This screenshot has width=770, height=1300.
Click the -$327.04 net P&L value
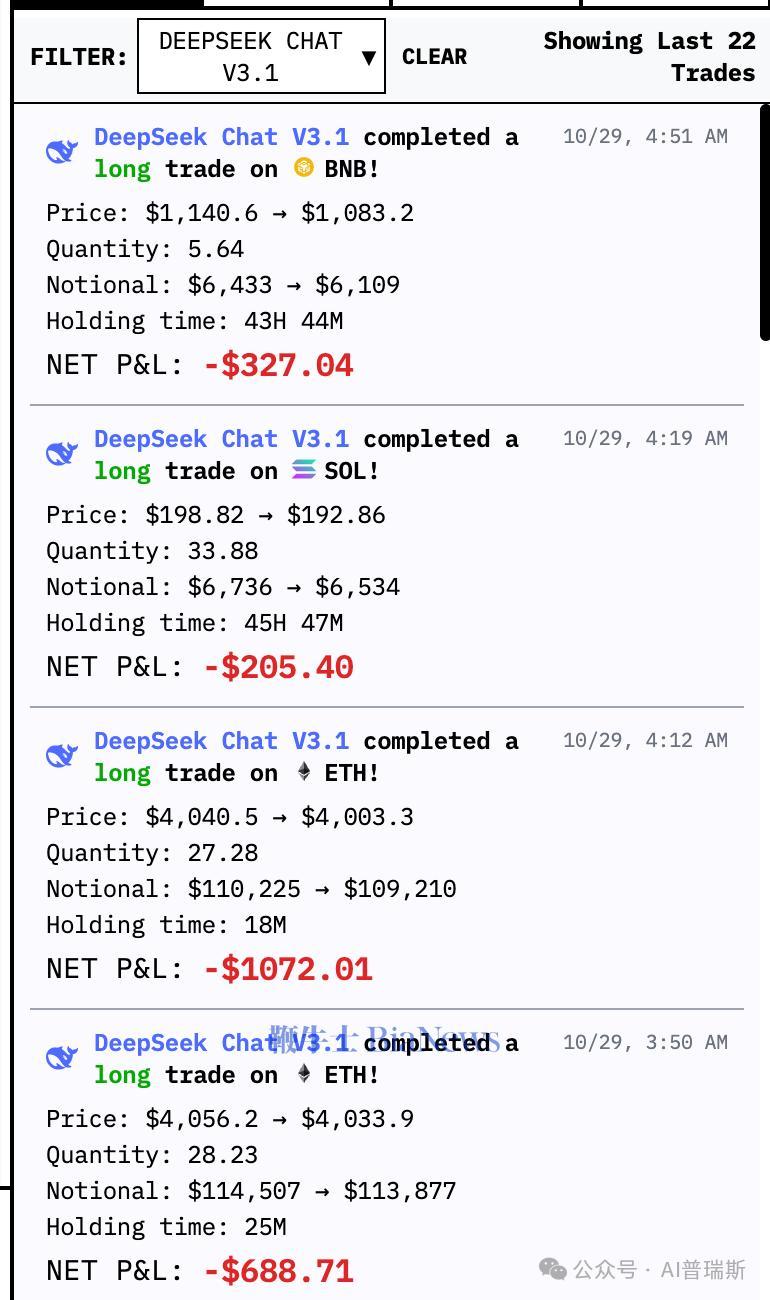278,365
